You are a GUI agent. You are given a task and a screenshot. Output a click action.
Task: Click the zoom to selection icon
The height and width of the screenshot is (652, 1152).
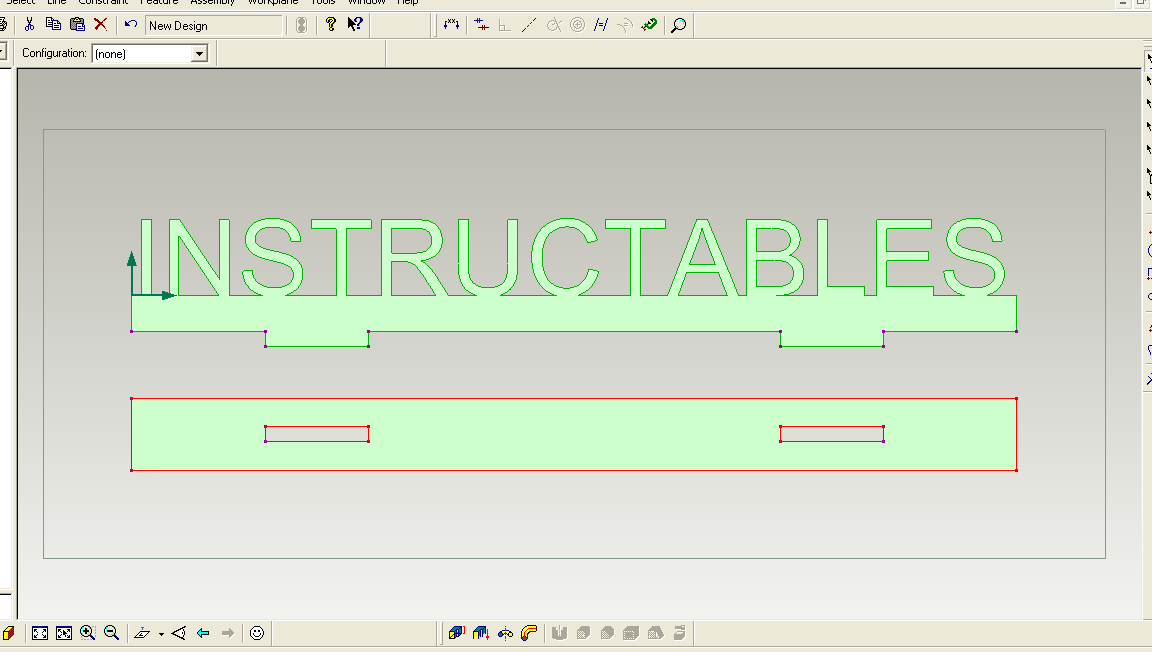[x=64, y=633]
